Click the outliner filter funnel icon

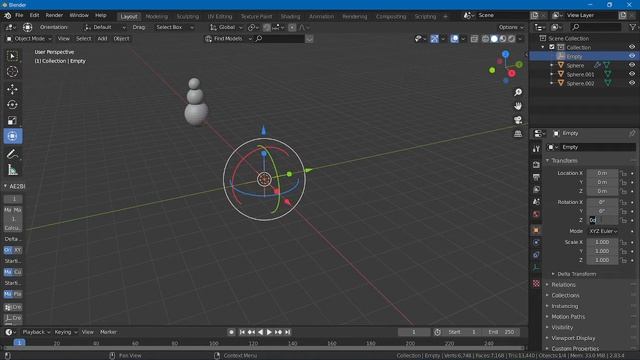point(633,27)
